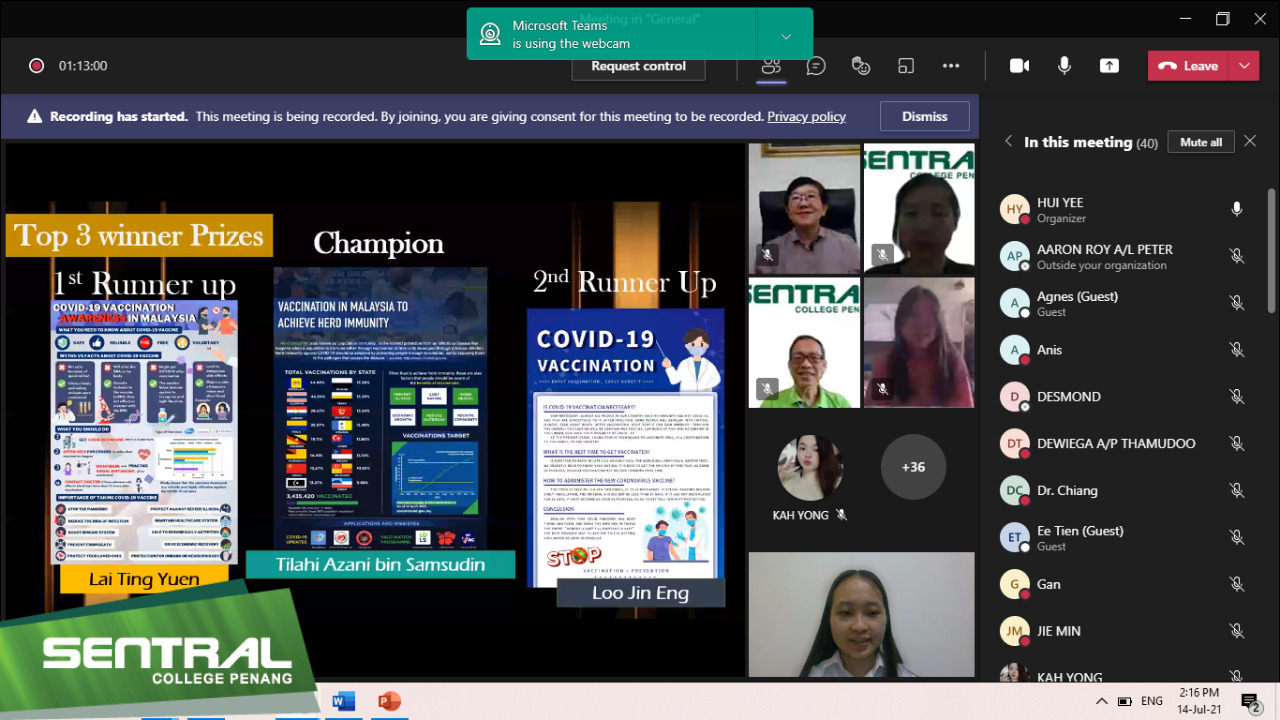The height and width of the screenshot is (720, 1280).
Task: Select participant name Gan
Action: [1048, 584]
